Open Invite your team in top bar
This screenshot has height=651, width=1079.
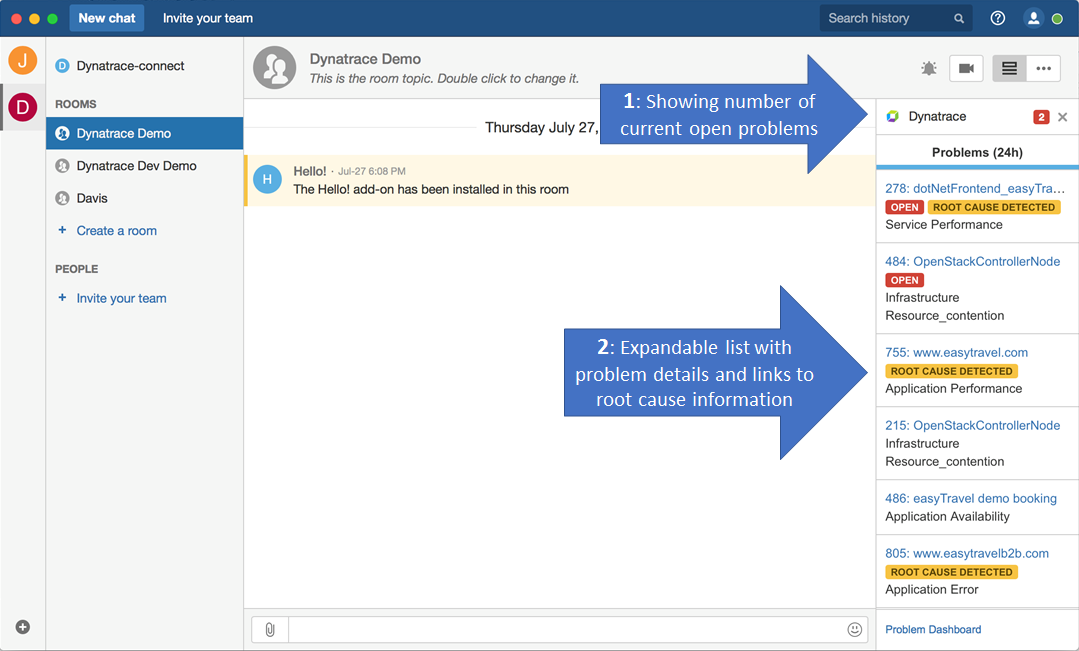(208, 19)
